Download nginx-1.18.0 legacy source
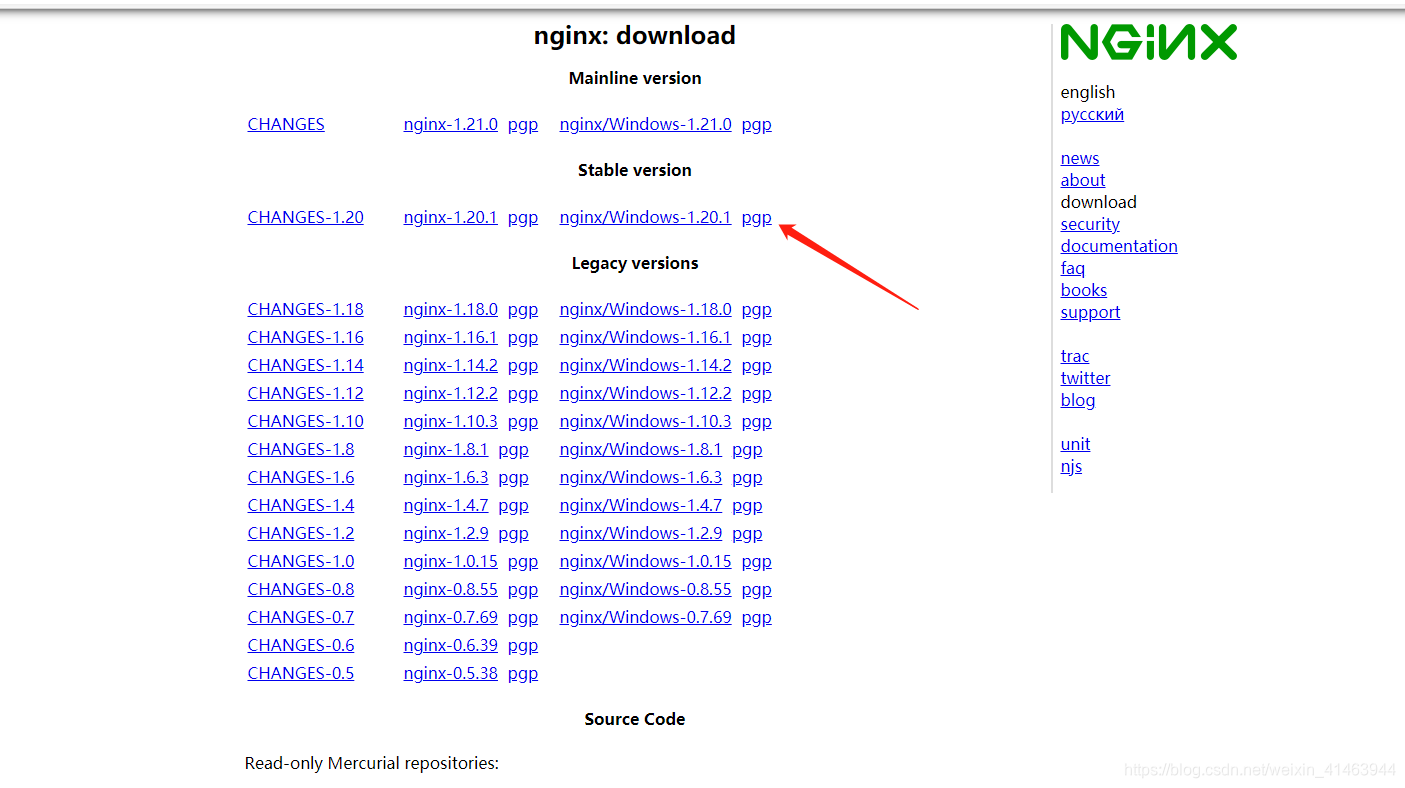Screen dimensions: 1405x788 click(x=450, y=309)
